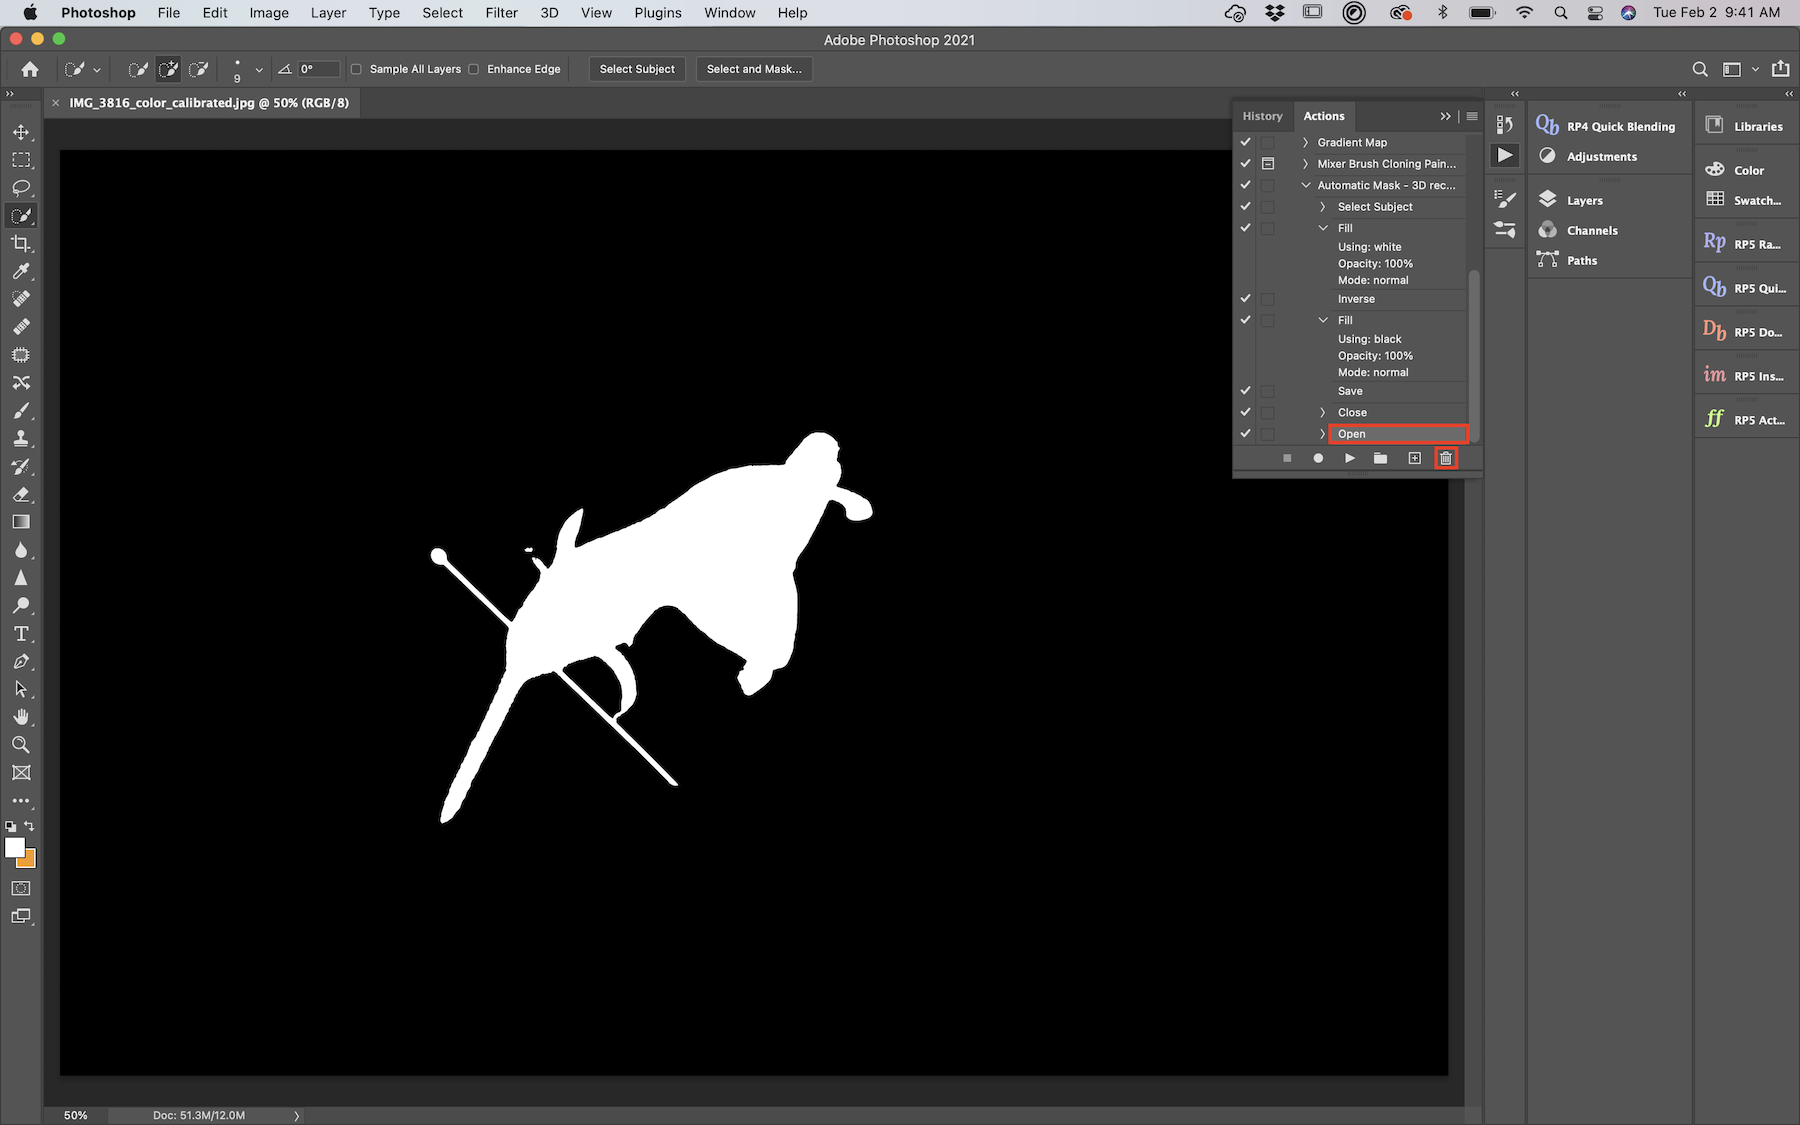
Task: Create a new action set folder
Action: tap(1381, 458)
